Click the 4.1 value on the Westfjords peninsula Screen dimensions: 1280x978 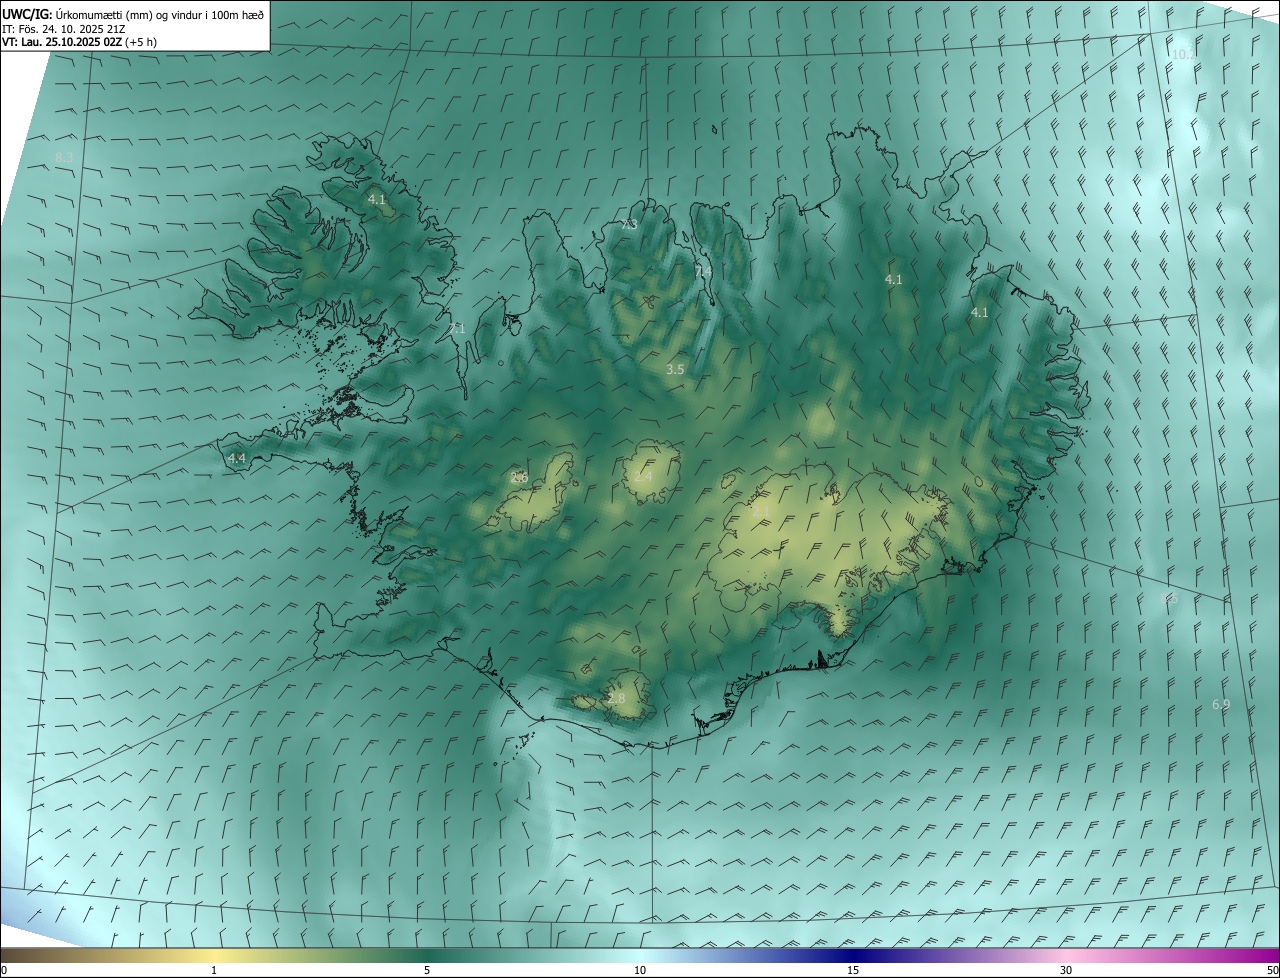pos(377,199)
